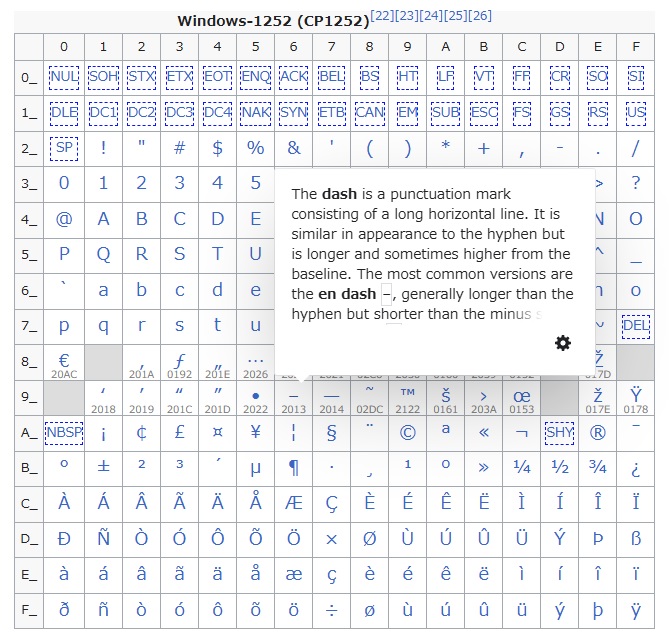The width and height of the screenshot is (669, 633).
Task: Open the em dash 2014 cell
Action: 332,398
